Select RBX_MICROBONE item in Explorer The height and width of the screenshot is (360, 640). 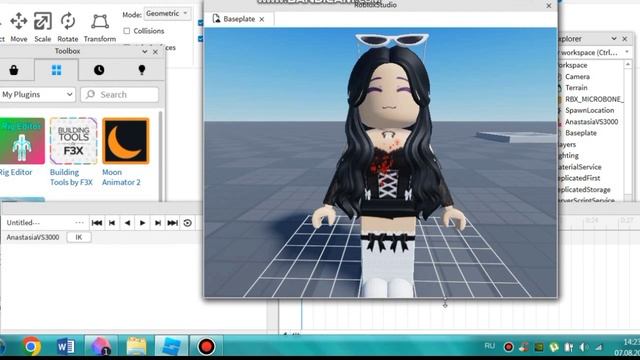(x=593, y=99)
